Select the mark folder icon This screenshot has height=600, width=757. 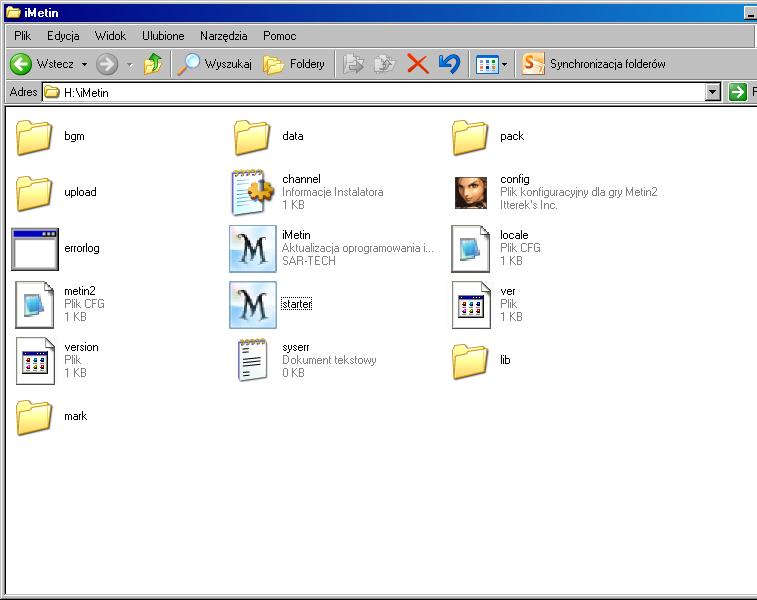pos(34,418)
